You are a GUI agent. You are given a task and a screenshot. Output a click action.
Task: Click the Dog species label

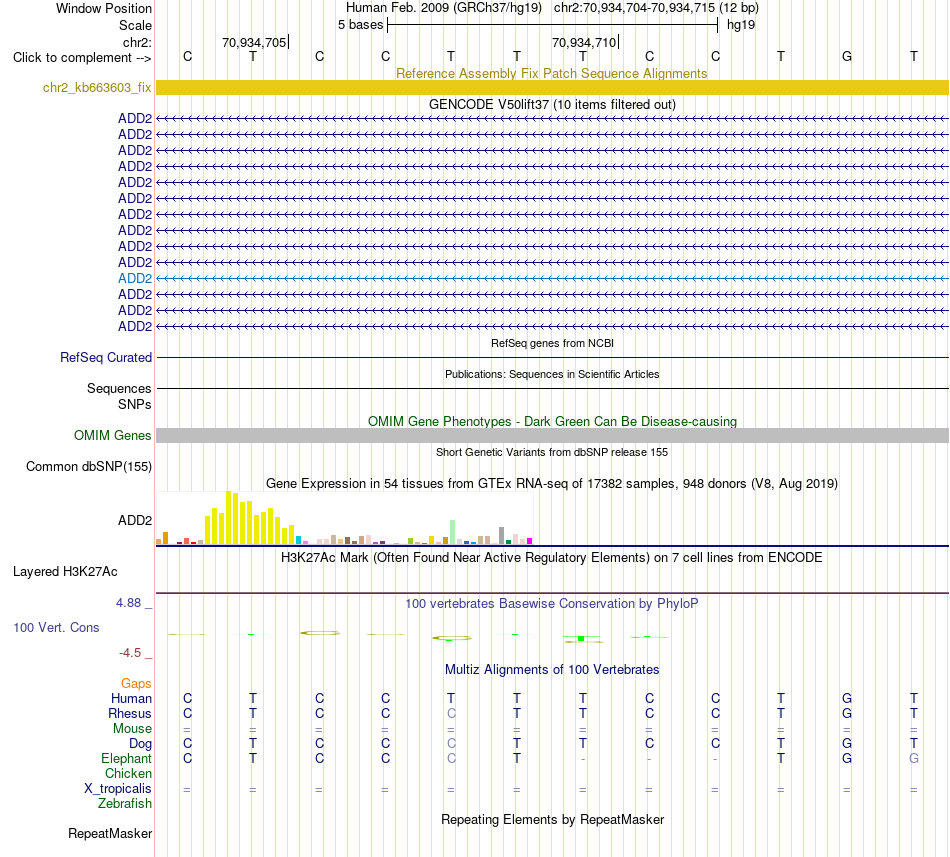tap(140, 743)
